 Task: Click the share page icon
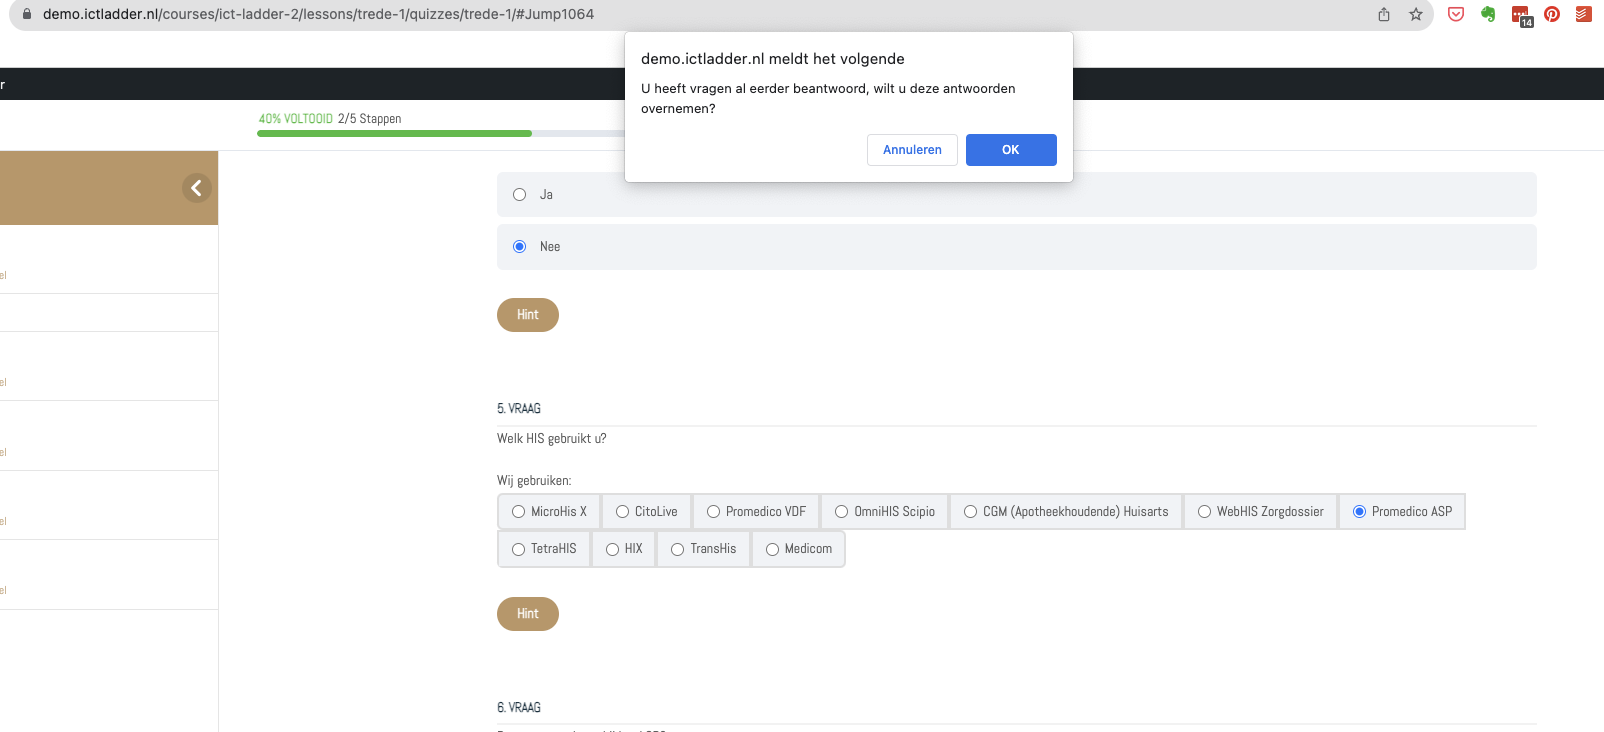click(1384, 14)
